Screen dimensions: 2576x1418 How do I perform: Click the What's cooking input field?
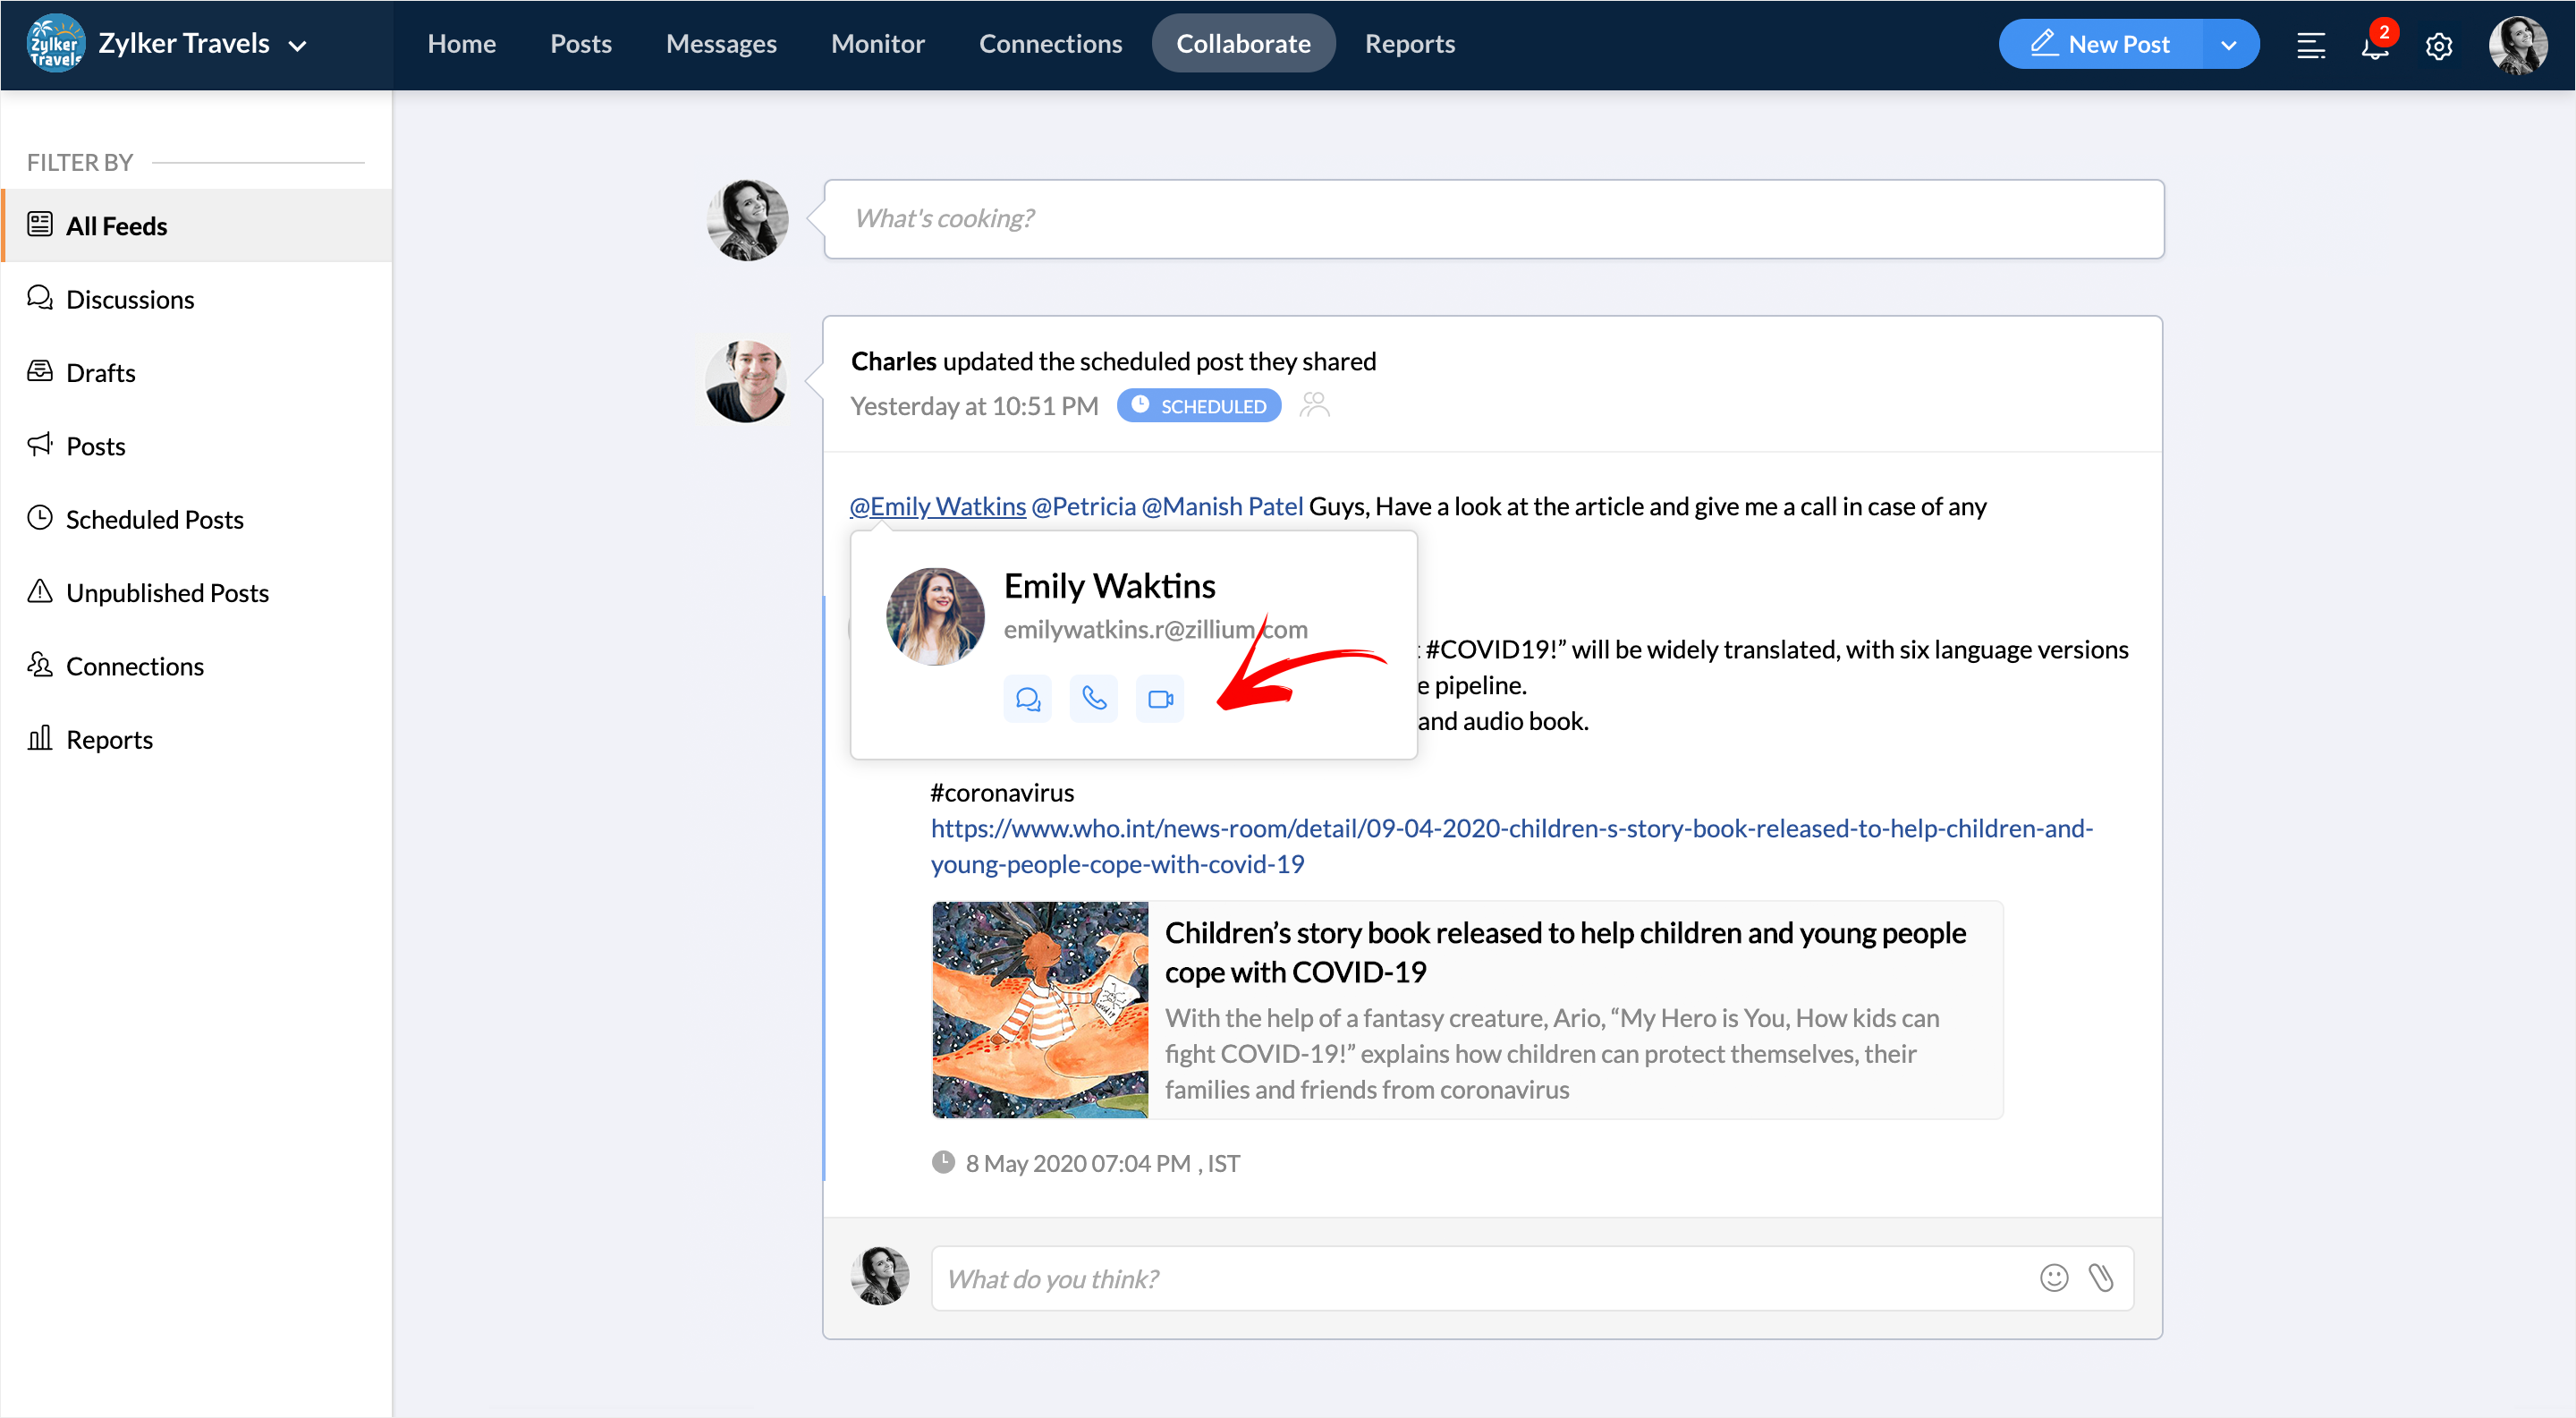[x=1492, y=219]
